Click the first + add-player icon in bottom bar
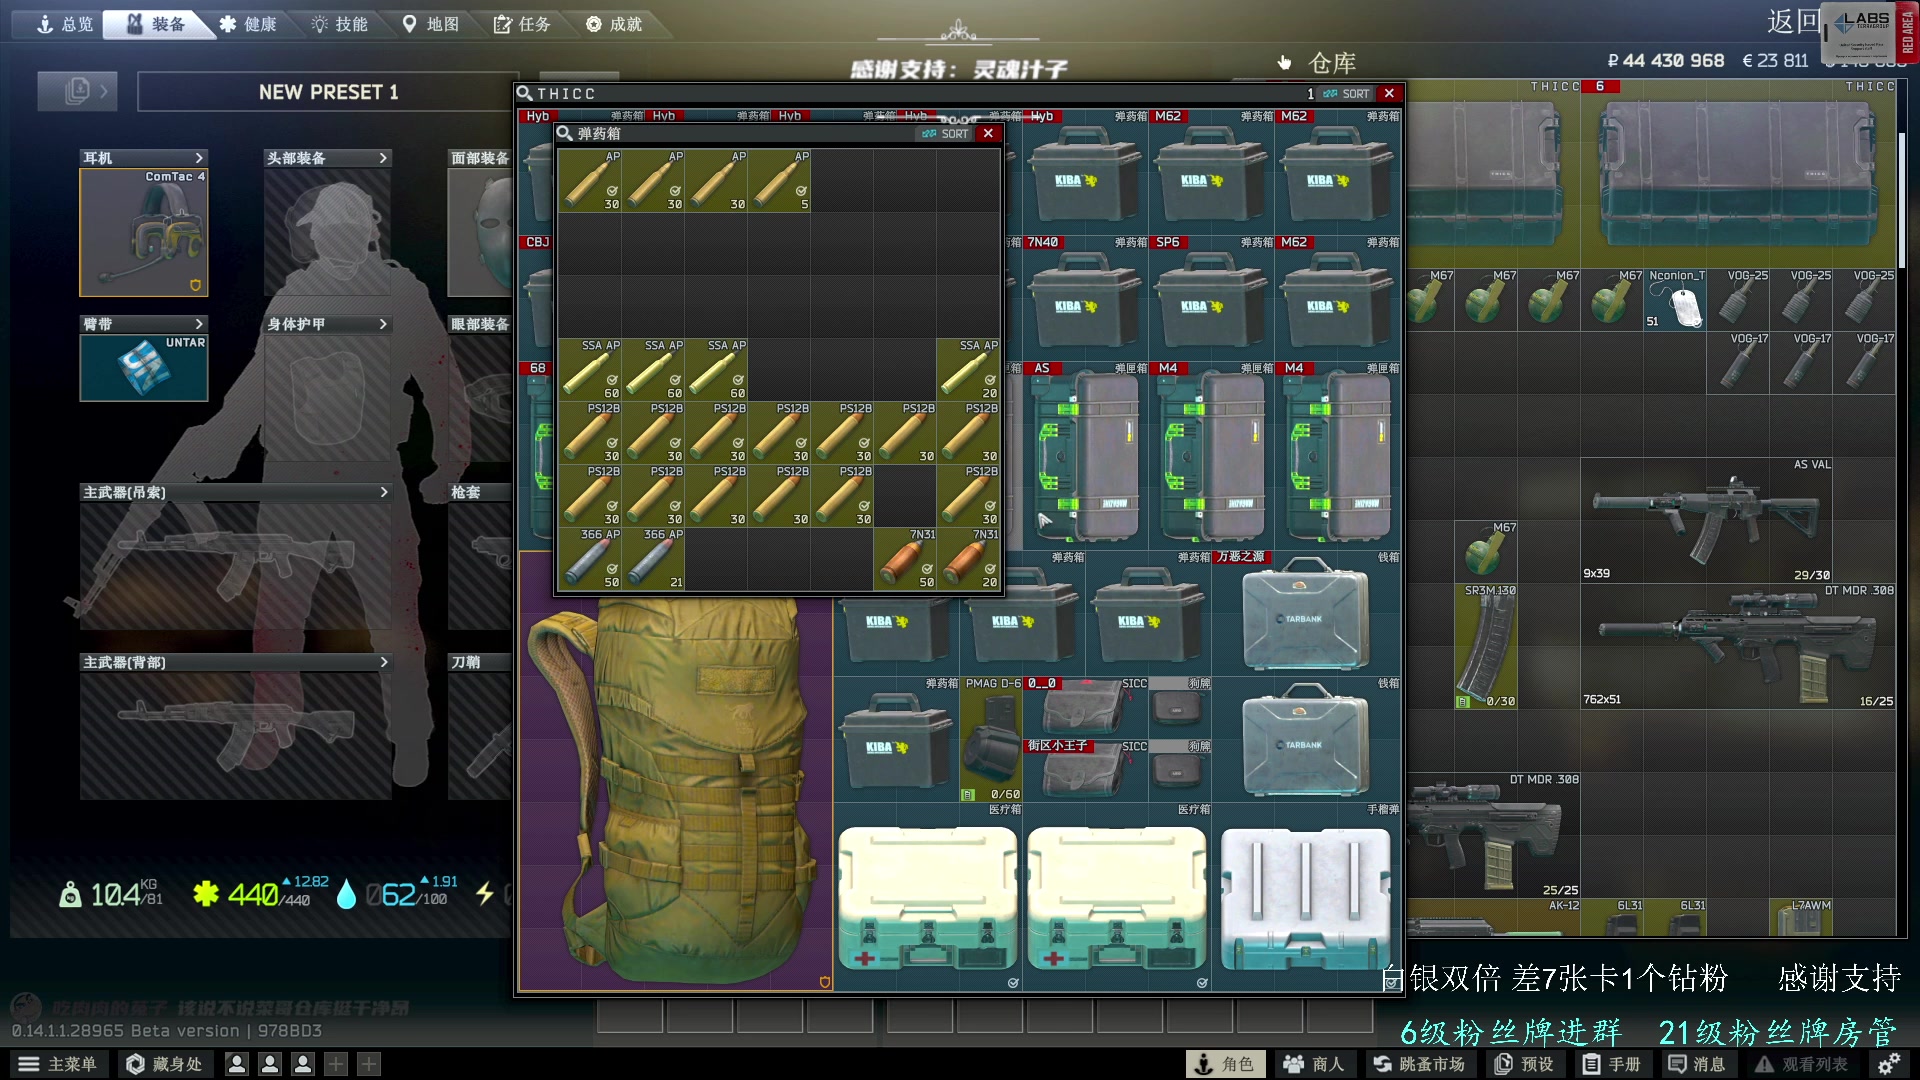Image resolution: width=1920 pixels, height=1080 pixels. (x=336, y=1064)
